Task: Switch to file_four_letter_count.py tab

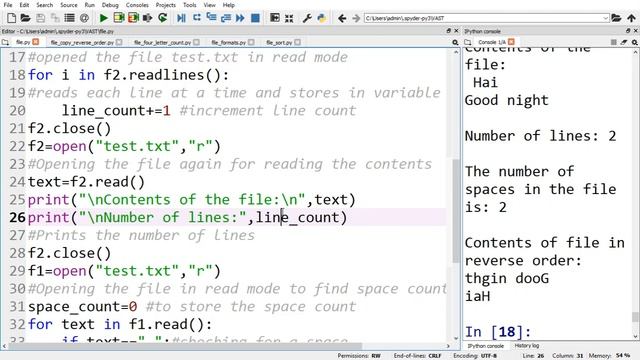Action: tap(162, 42)
